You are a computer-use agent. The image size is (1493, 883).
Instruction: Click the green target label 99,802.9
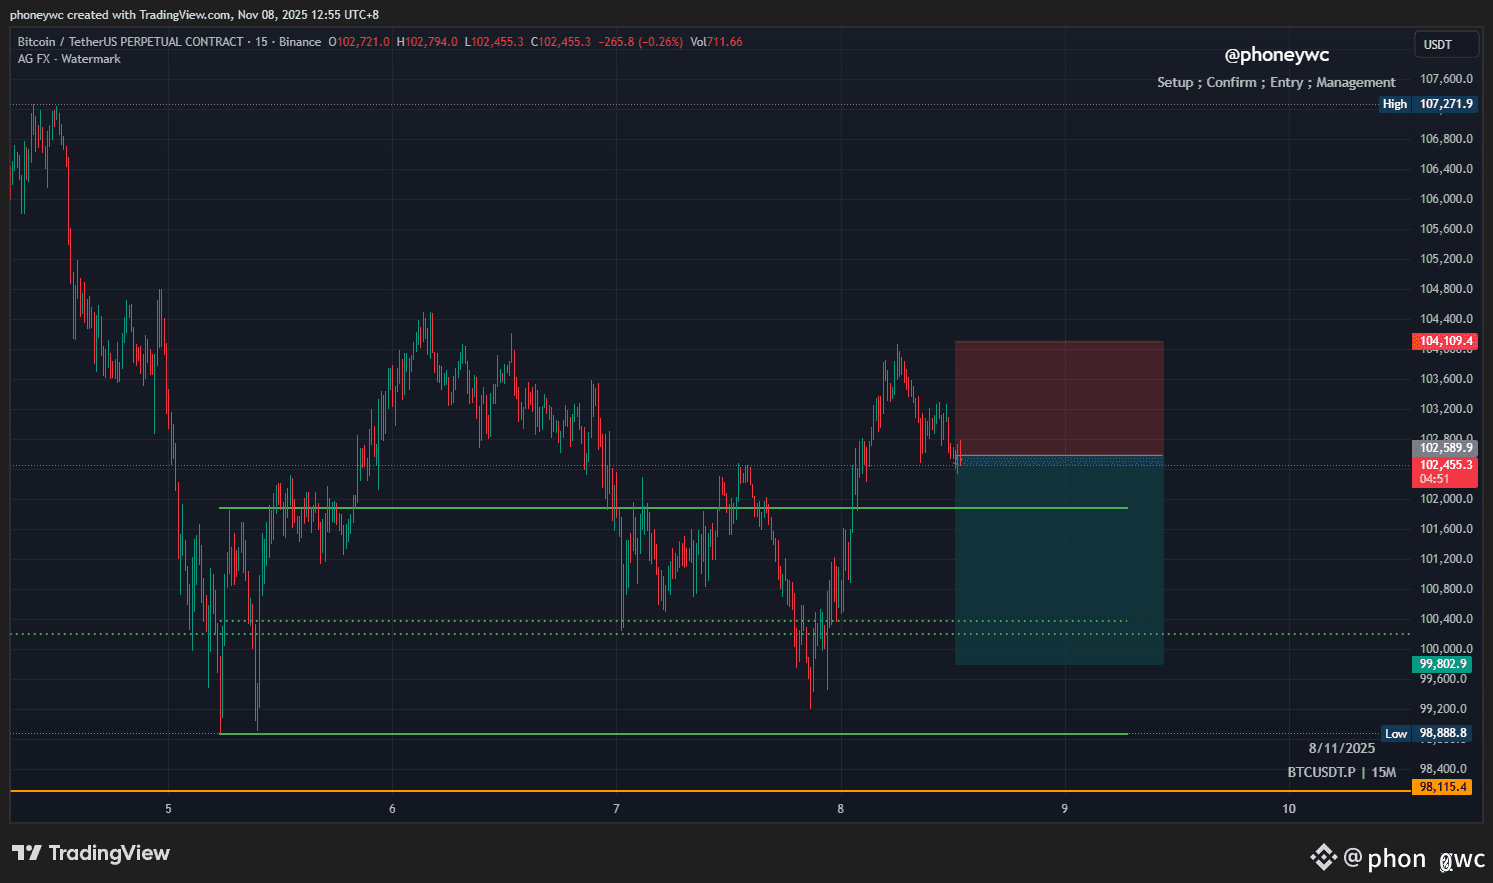[1443, 664]
